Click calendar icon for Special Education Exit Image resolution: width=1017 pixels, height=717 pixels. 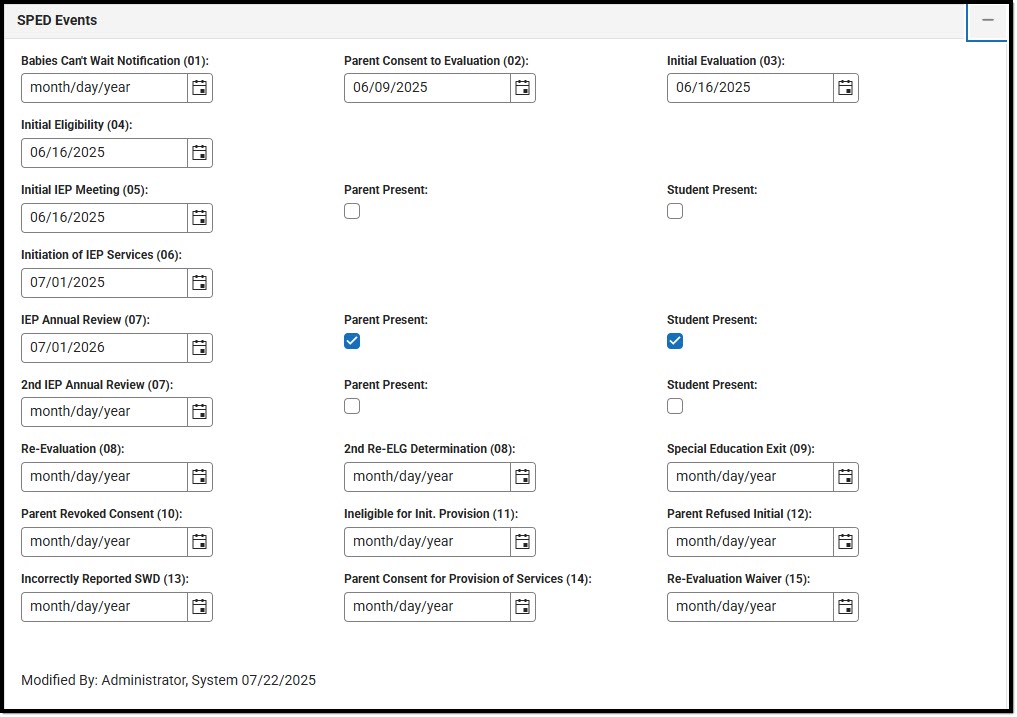coord(846,477)
